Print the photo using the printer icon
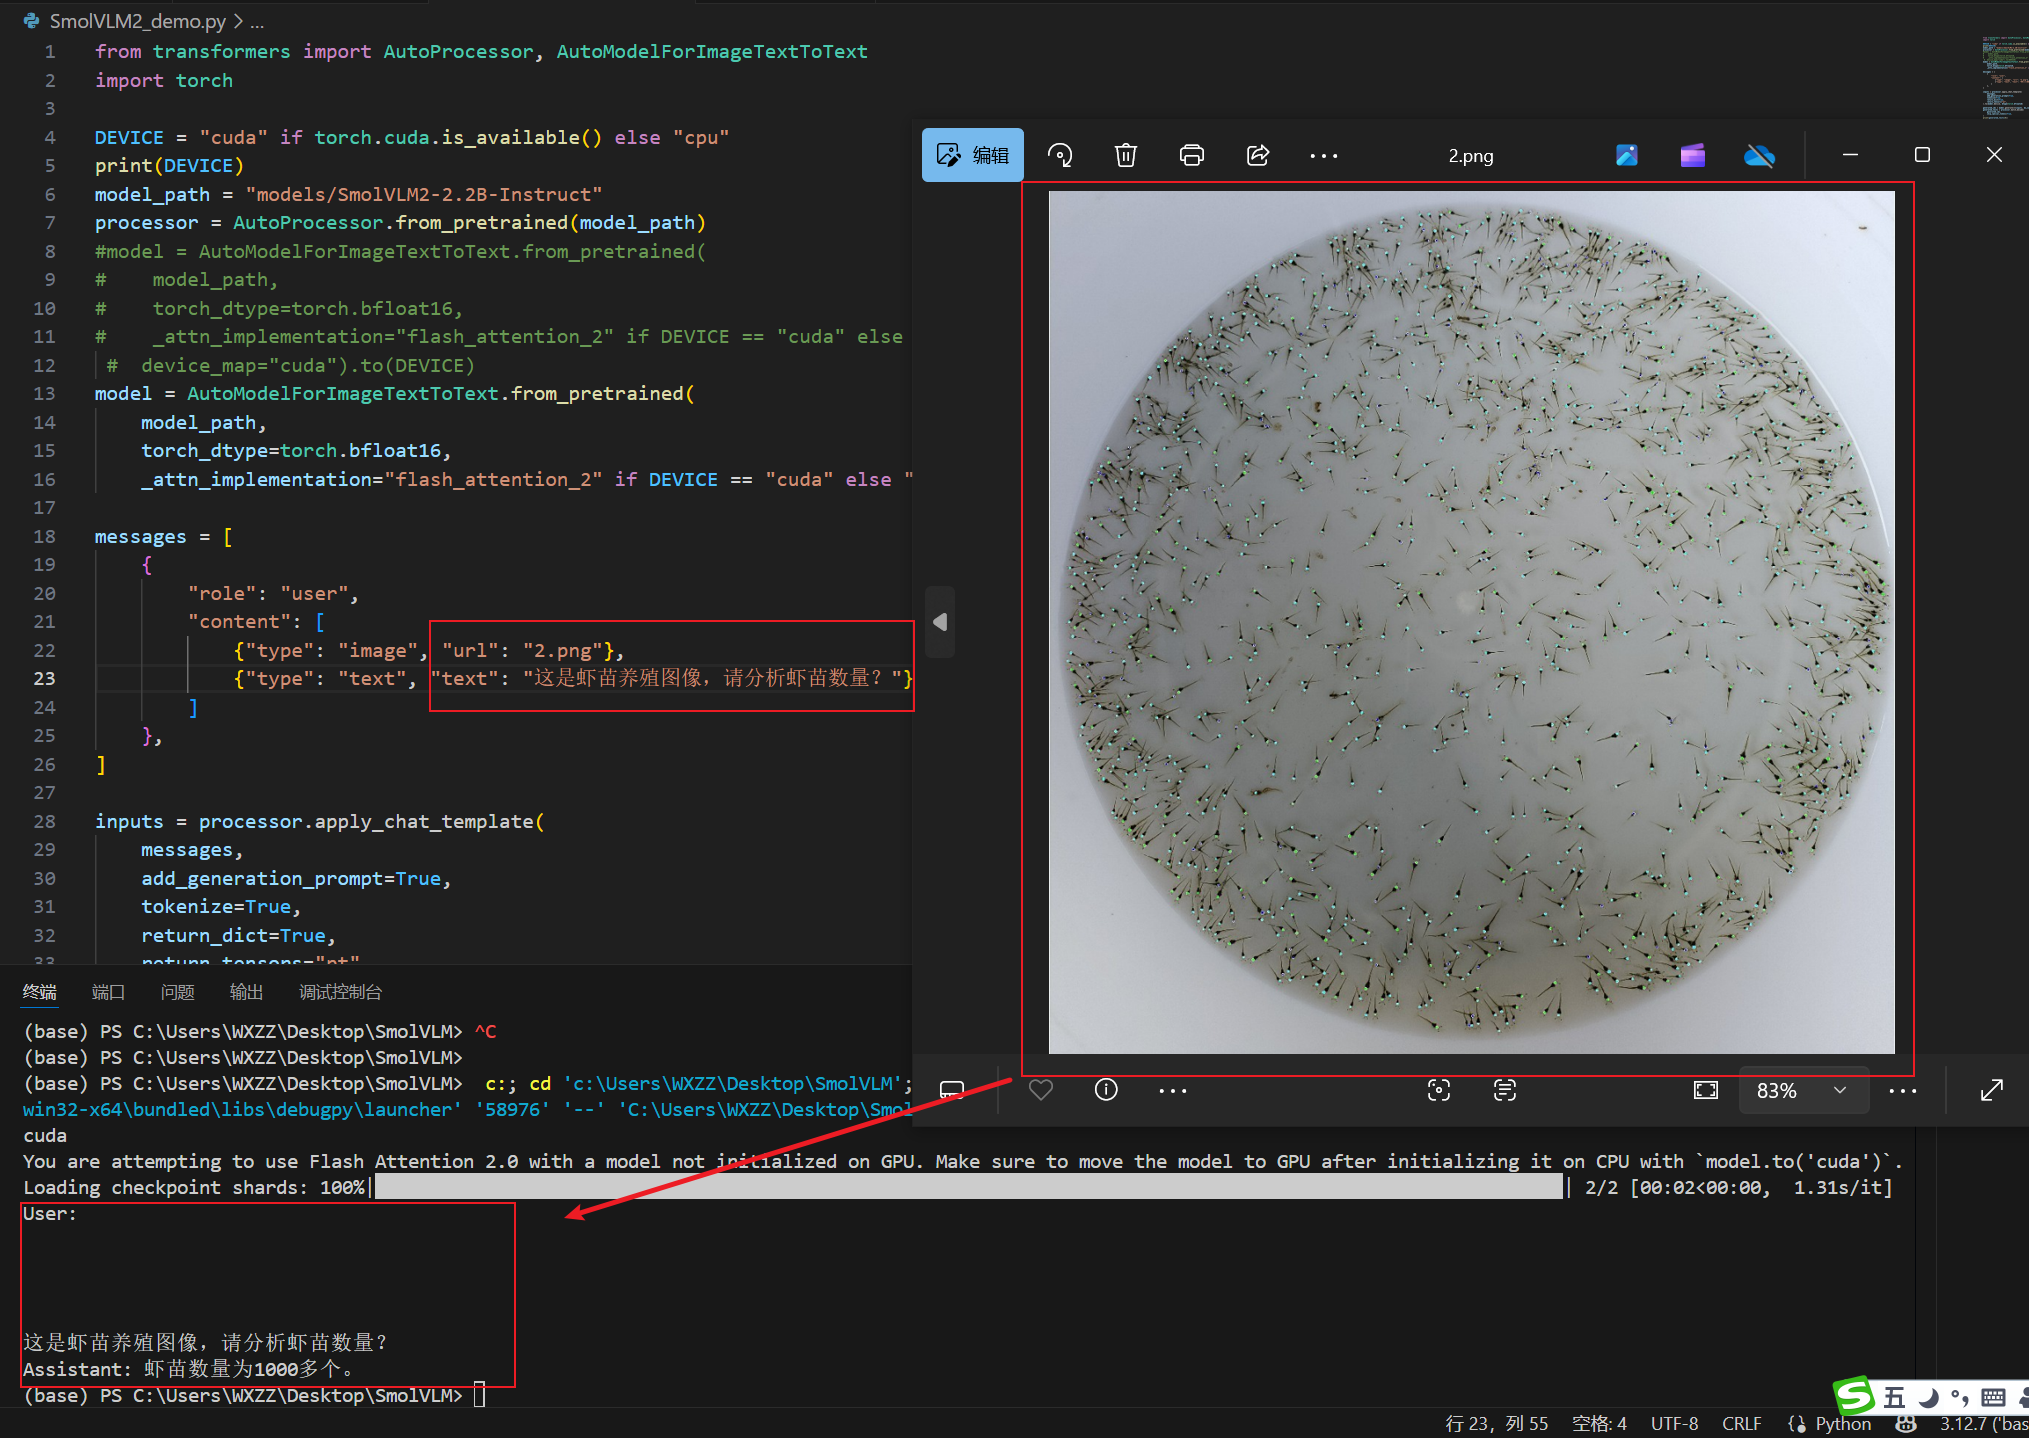2029x1438 pixels. [x=1191, y=155]
